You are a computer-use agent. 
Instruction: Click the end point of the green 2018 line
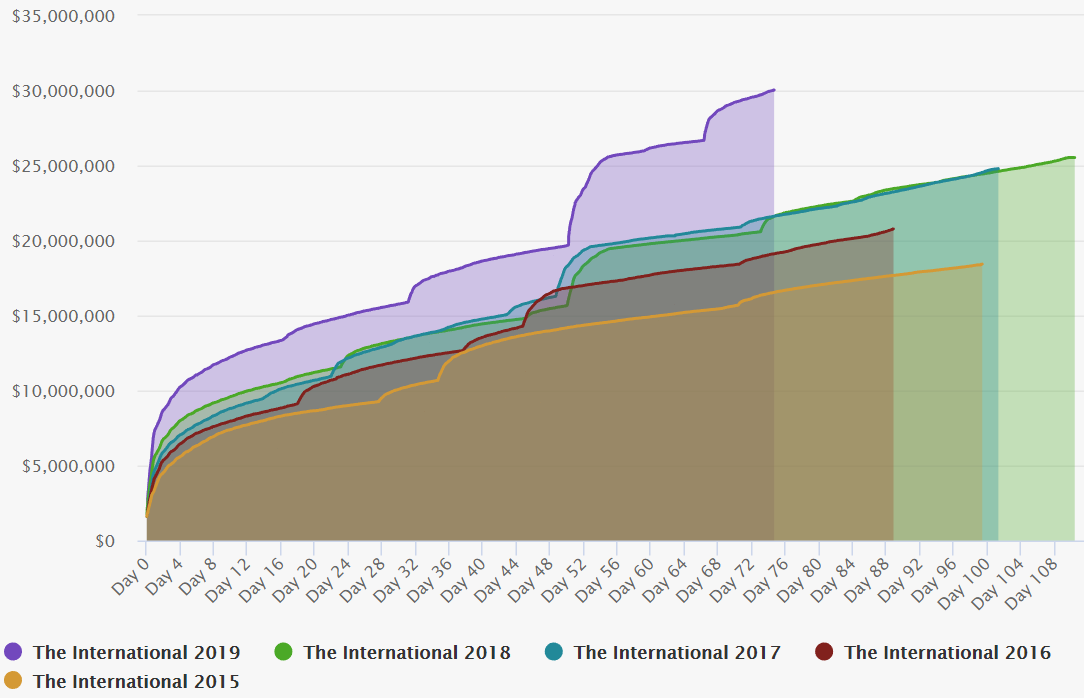pyautogui.click(x=1074, y=157)
